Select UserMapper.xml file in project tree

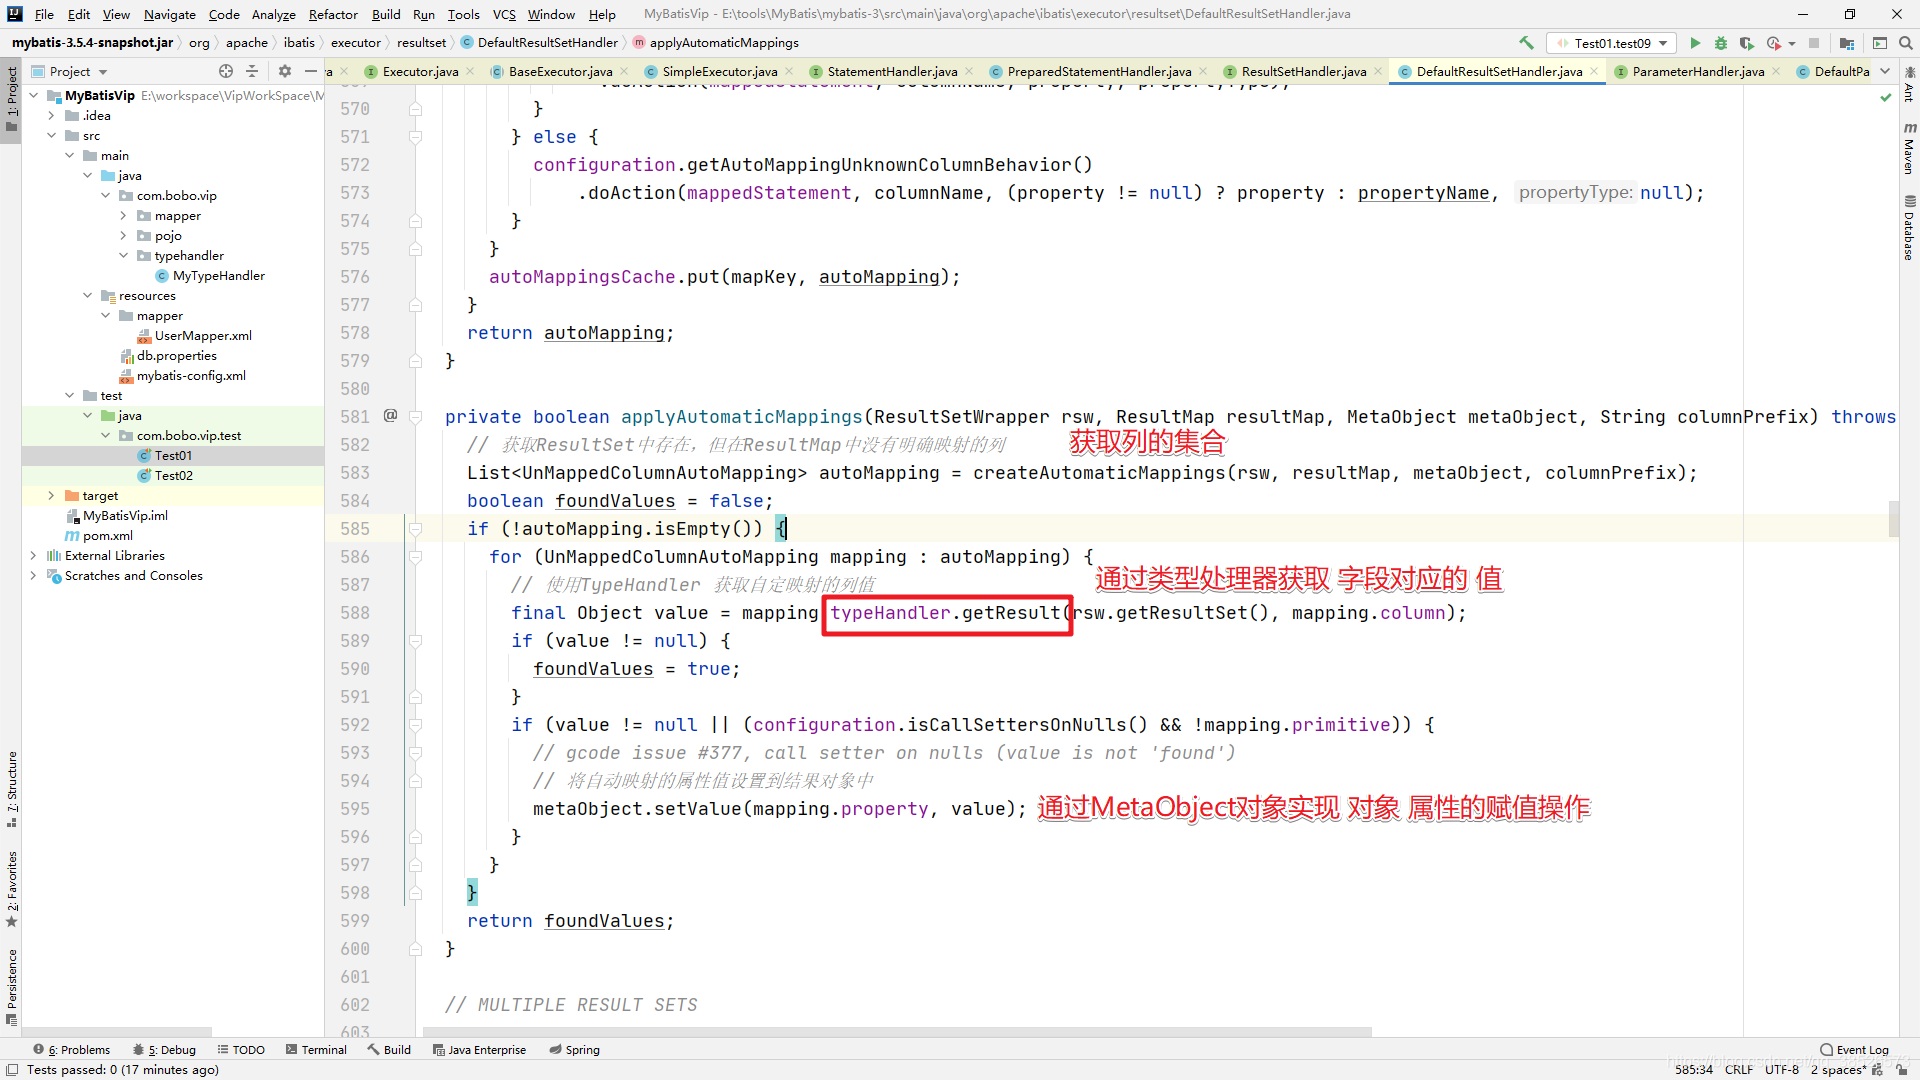(203, 335)
